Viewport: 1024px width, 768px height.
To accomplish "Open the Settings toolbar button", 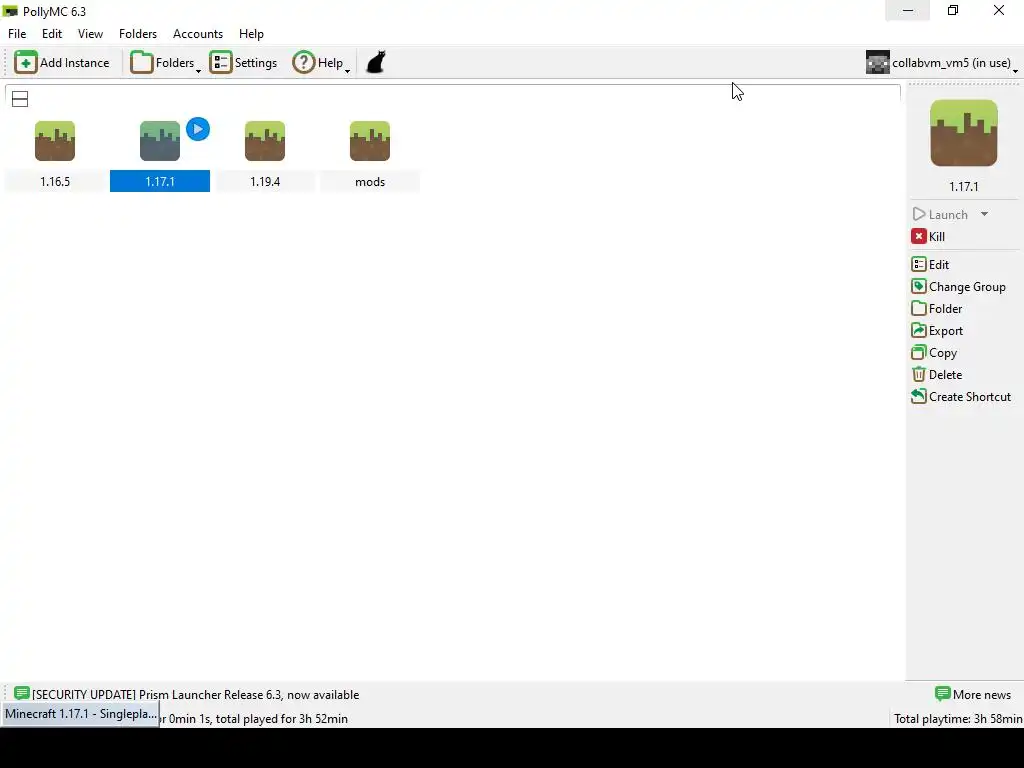I will pos(244,63).
